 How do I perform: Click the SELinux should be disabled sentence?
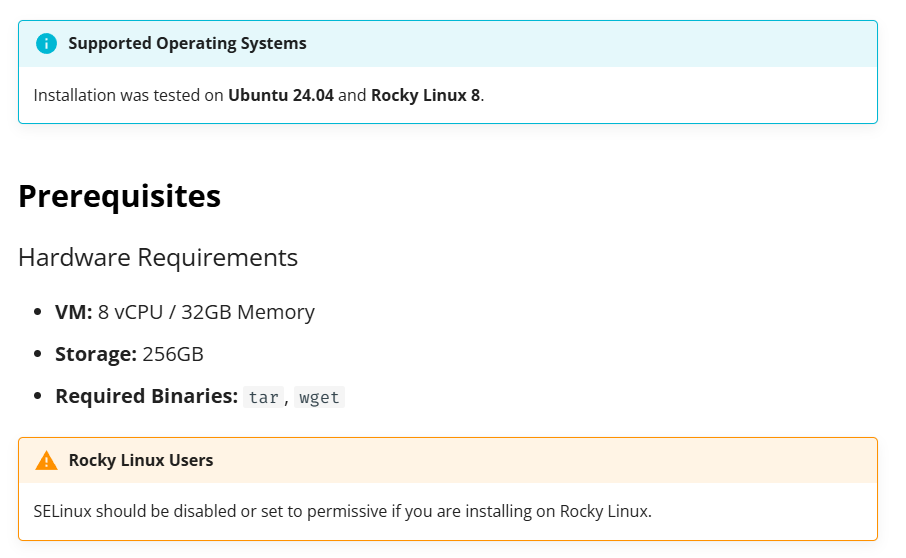point(342,512)
